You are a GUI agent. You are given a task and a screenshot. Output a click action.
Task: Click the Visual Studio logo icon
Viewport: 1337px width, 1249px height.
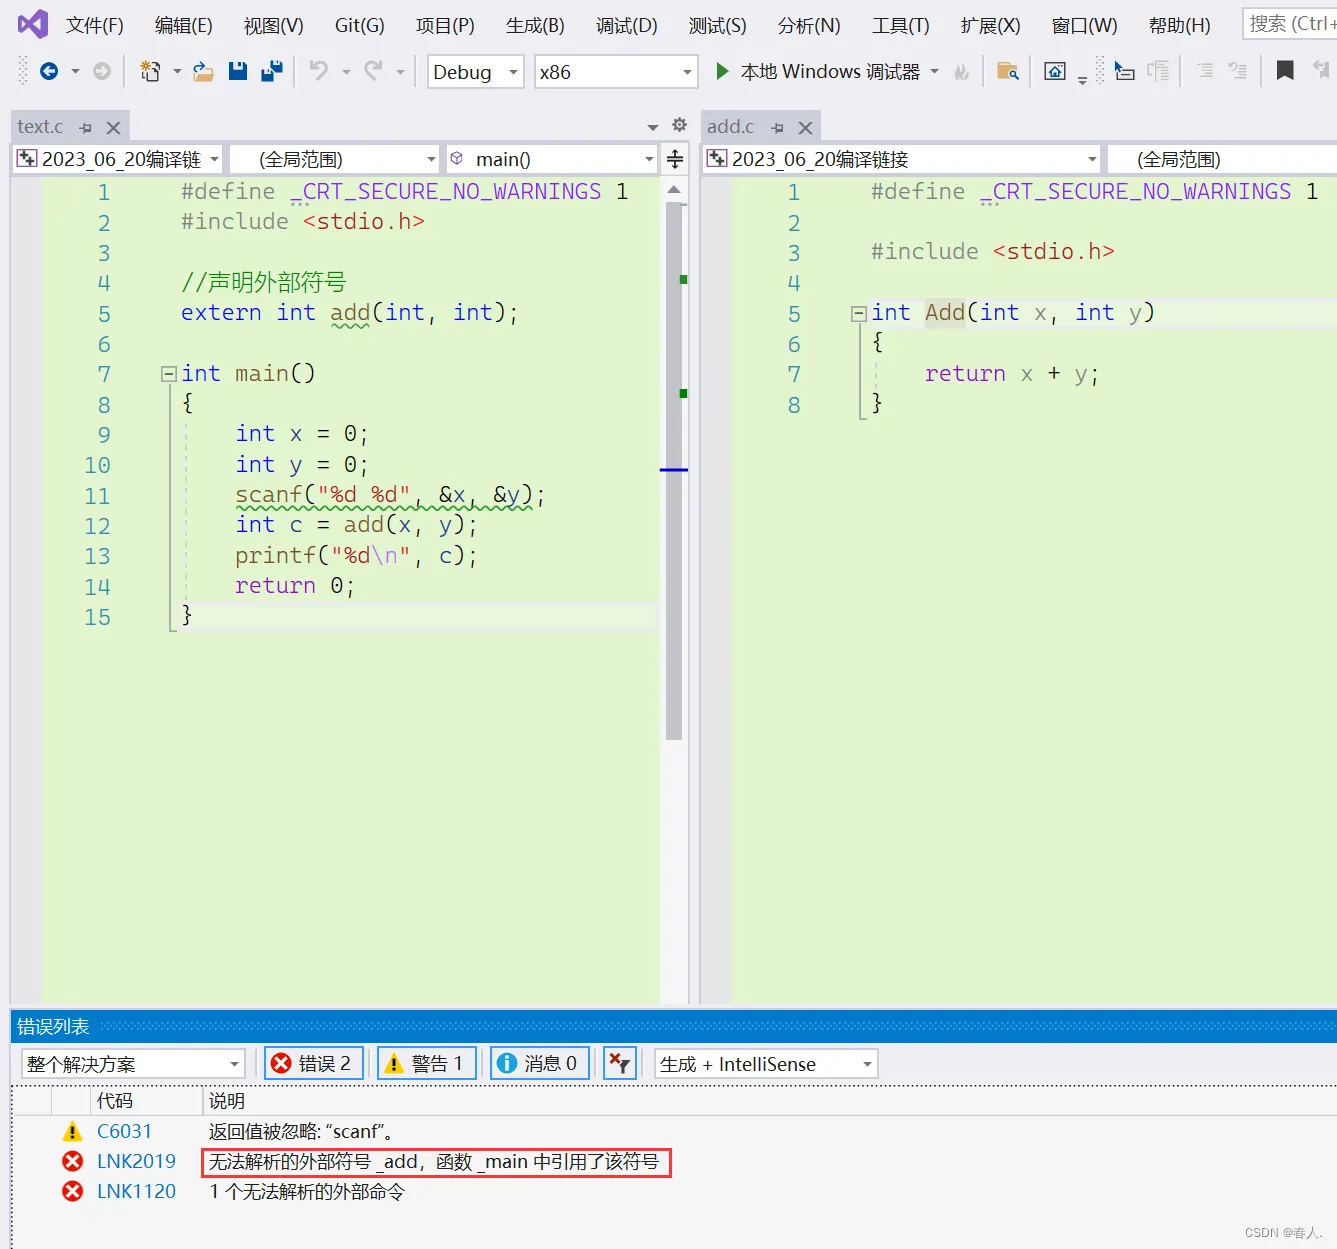[33, 24]
